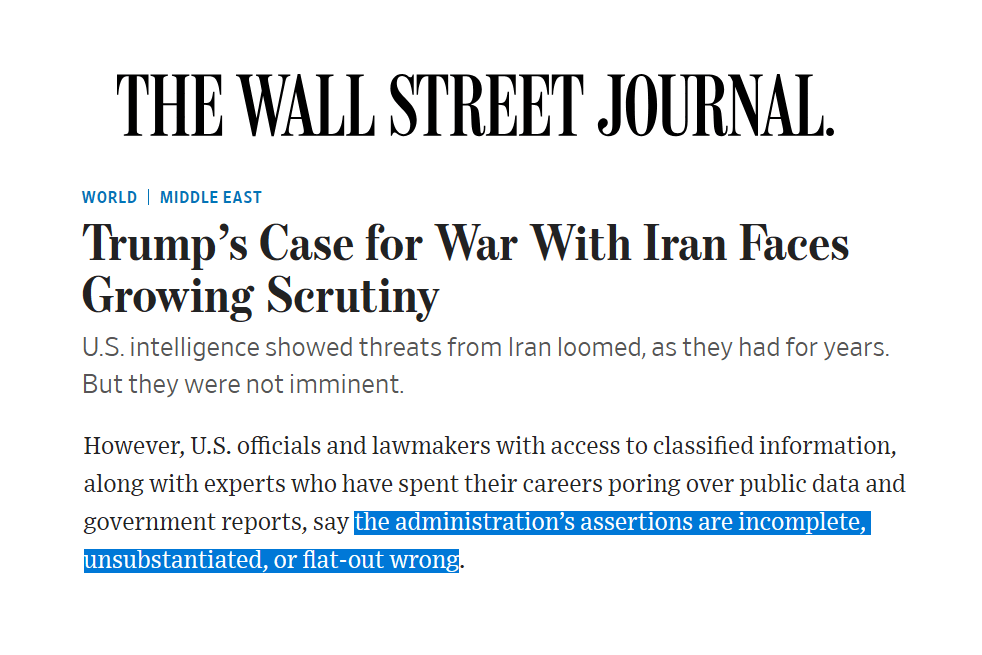Click the word "JOURNAL." in the masthead
982x655 pixels.
pos(715,105)
